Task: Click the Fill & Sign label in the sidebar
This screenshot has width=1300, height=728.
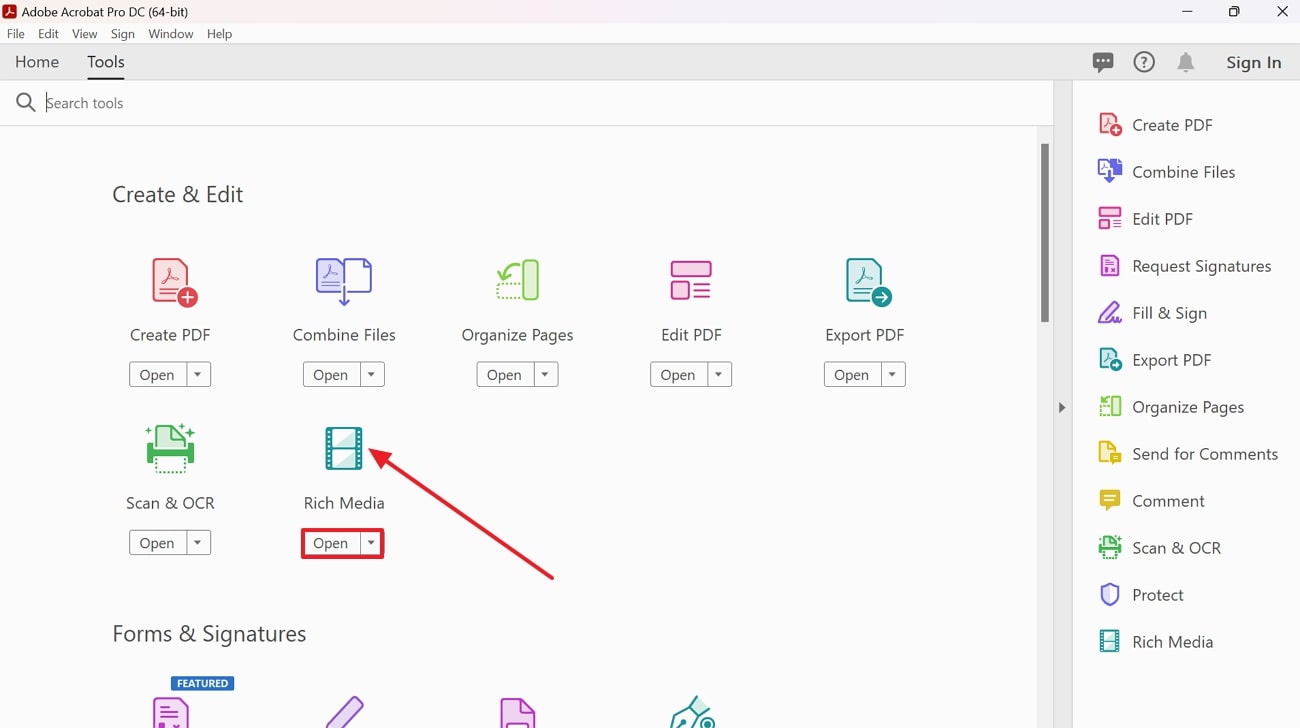Action: pos(1169,313)
